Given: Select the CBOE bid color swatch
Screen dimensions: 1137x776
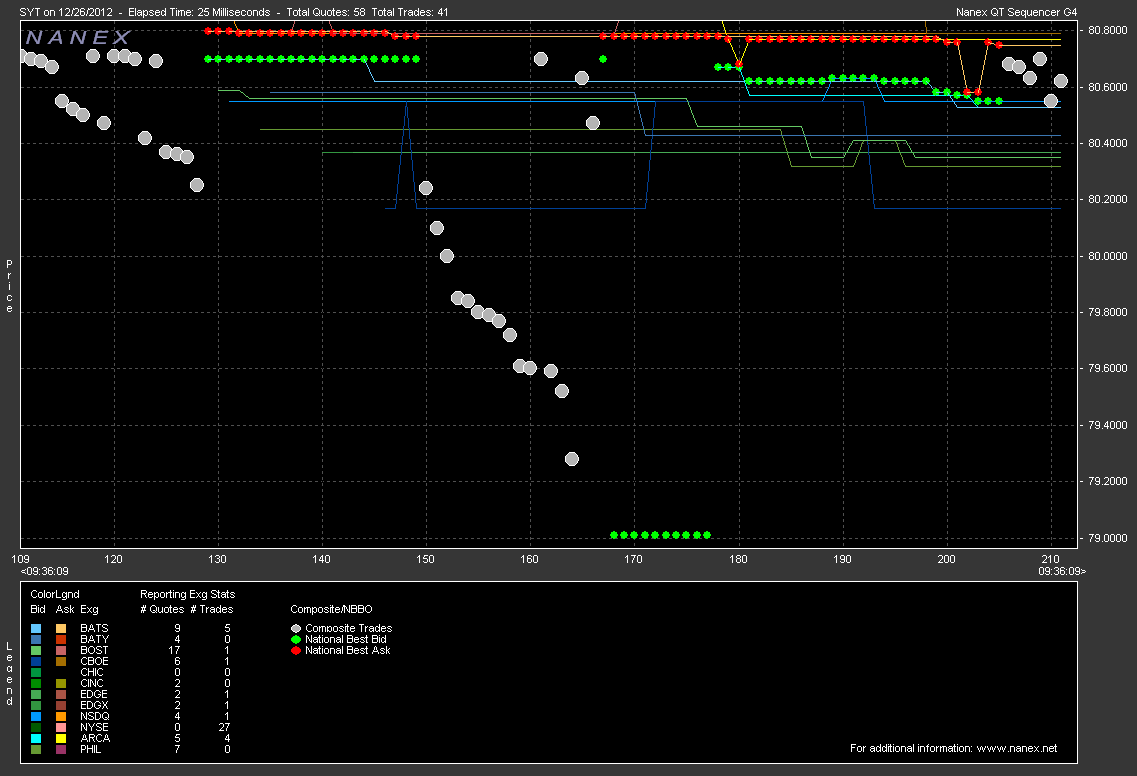Looking at the screenshot, I should tap(36, 661).
